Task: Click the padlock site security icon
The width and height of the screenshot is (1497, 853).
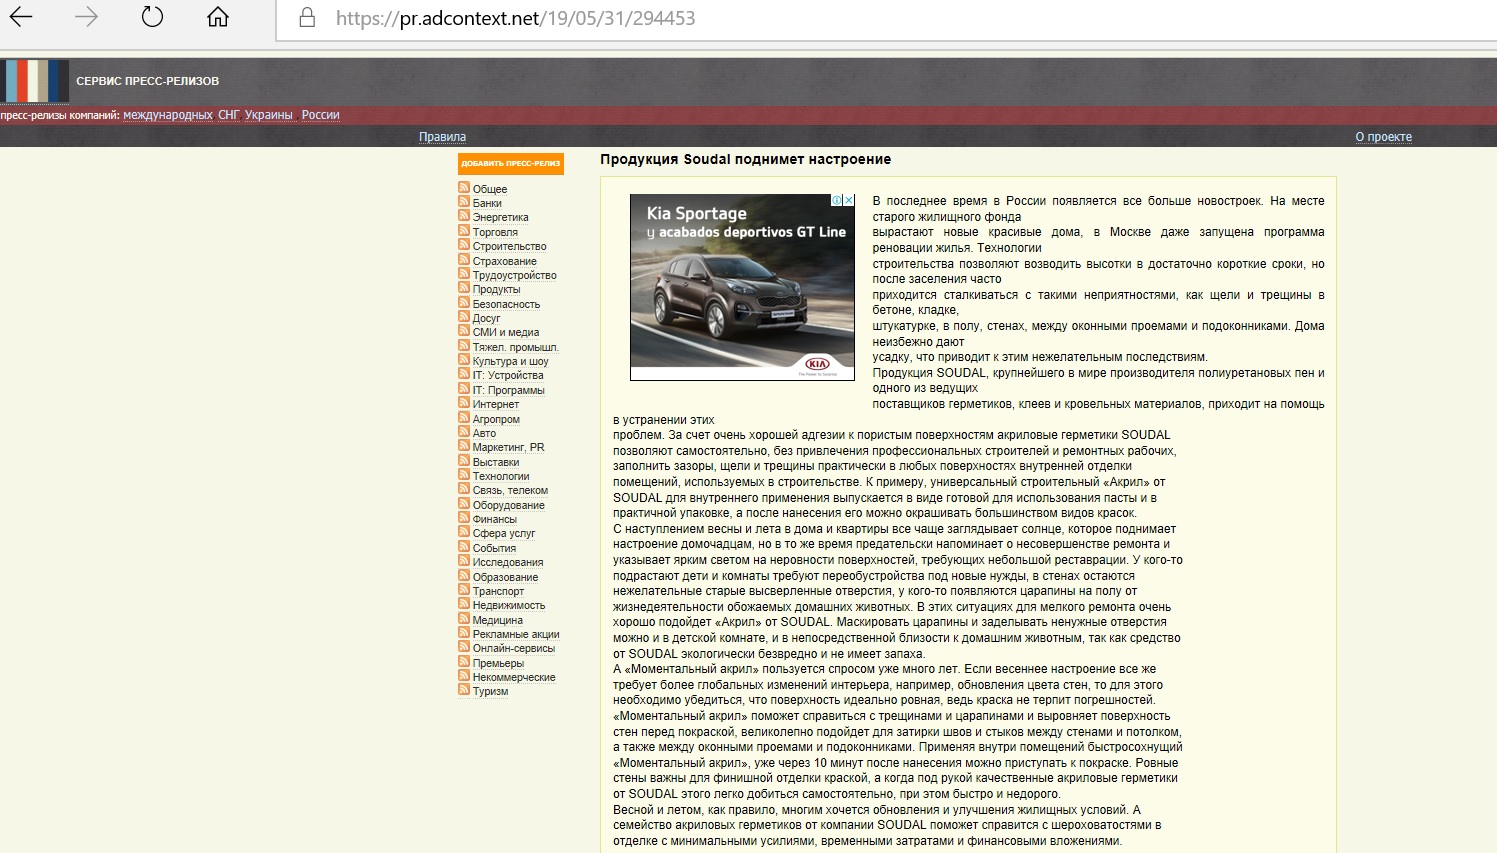Action: coord(307,18)
